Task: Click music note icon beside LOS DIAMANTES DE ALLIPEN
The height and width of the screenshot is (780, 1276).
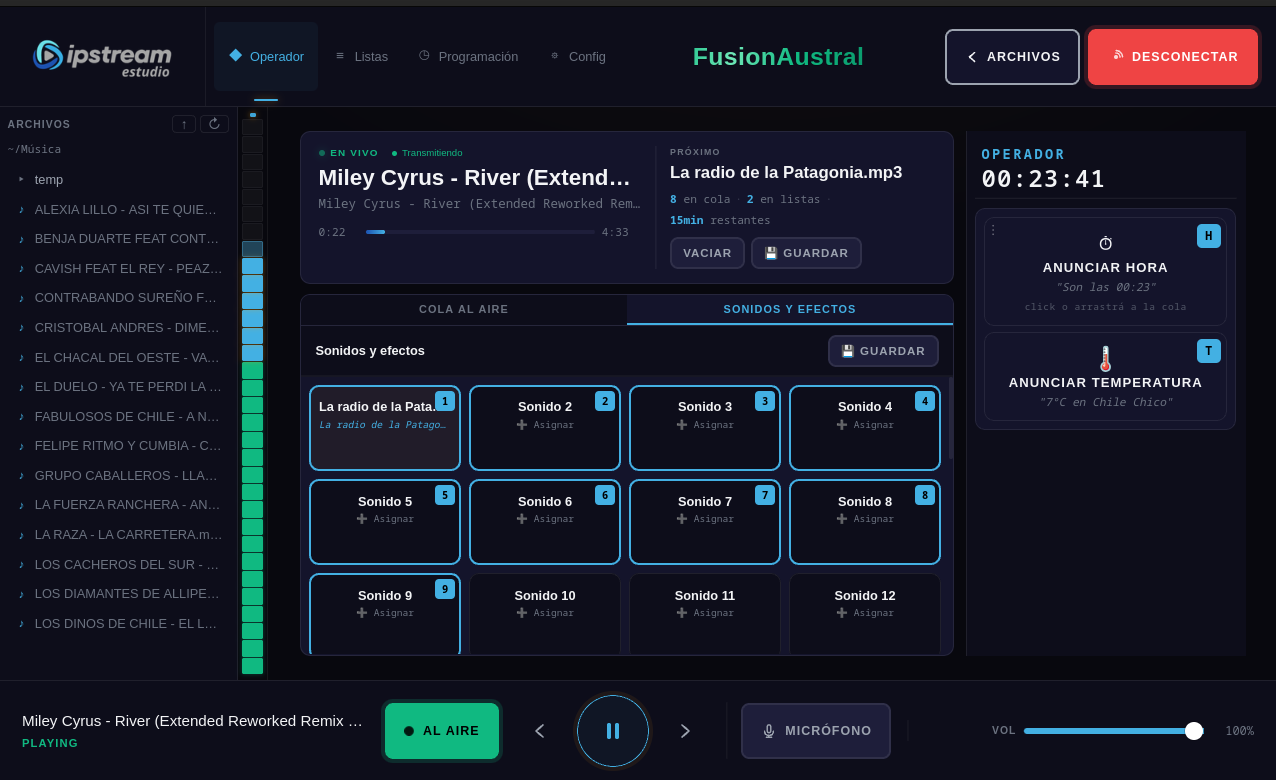Action: (21, 594)
